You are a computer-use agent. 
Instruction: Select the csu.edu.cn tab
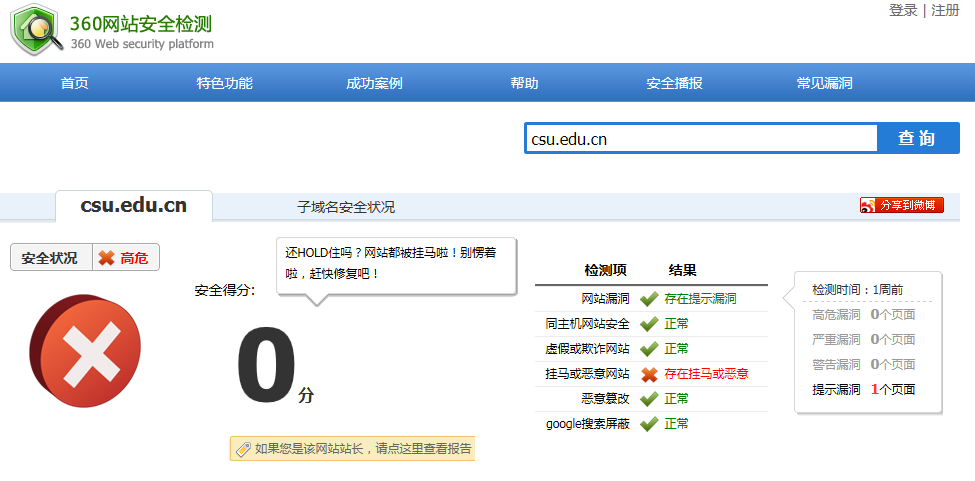point(133,206)
